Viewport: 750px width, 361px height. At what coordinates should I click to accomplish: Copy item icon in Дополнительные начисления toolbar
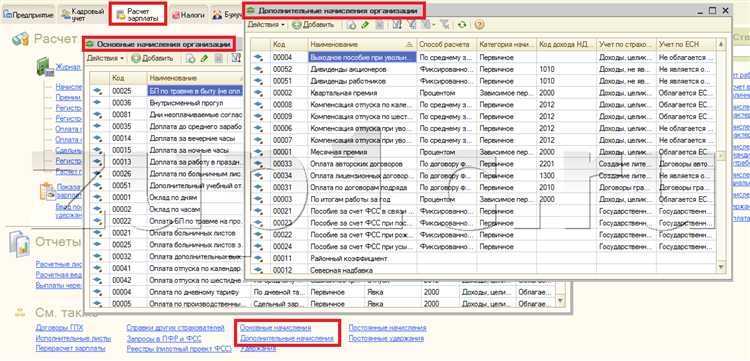[352, 25]
